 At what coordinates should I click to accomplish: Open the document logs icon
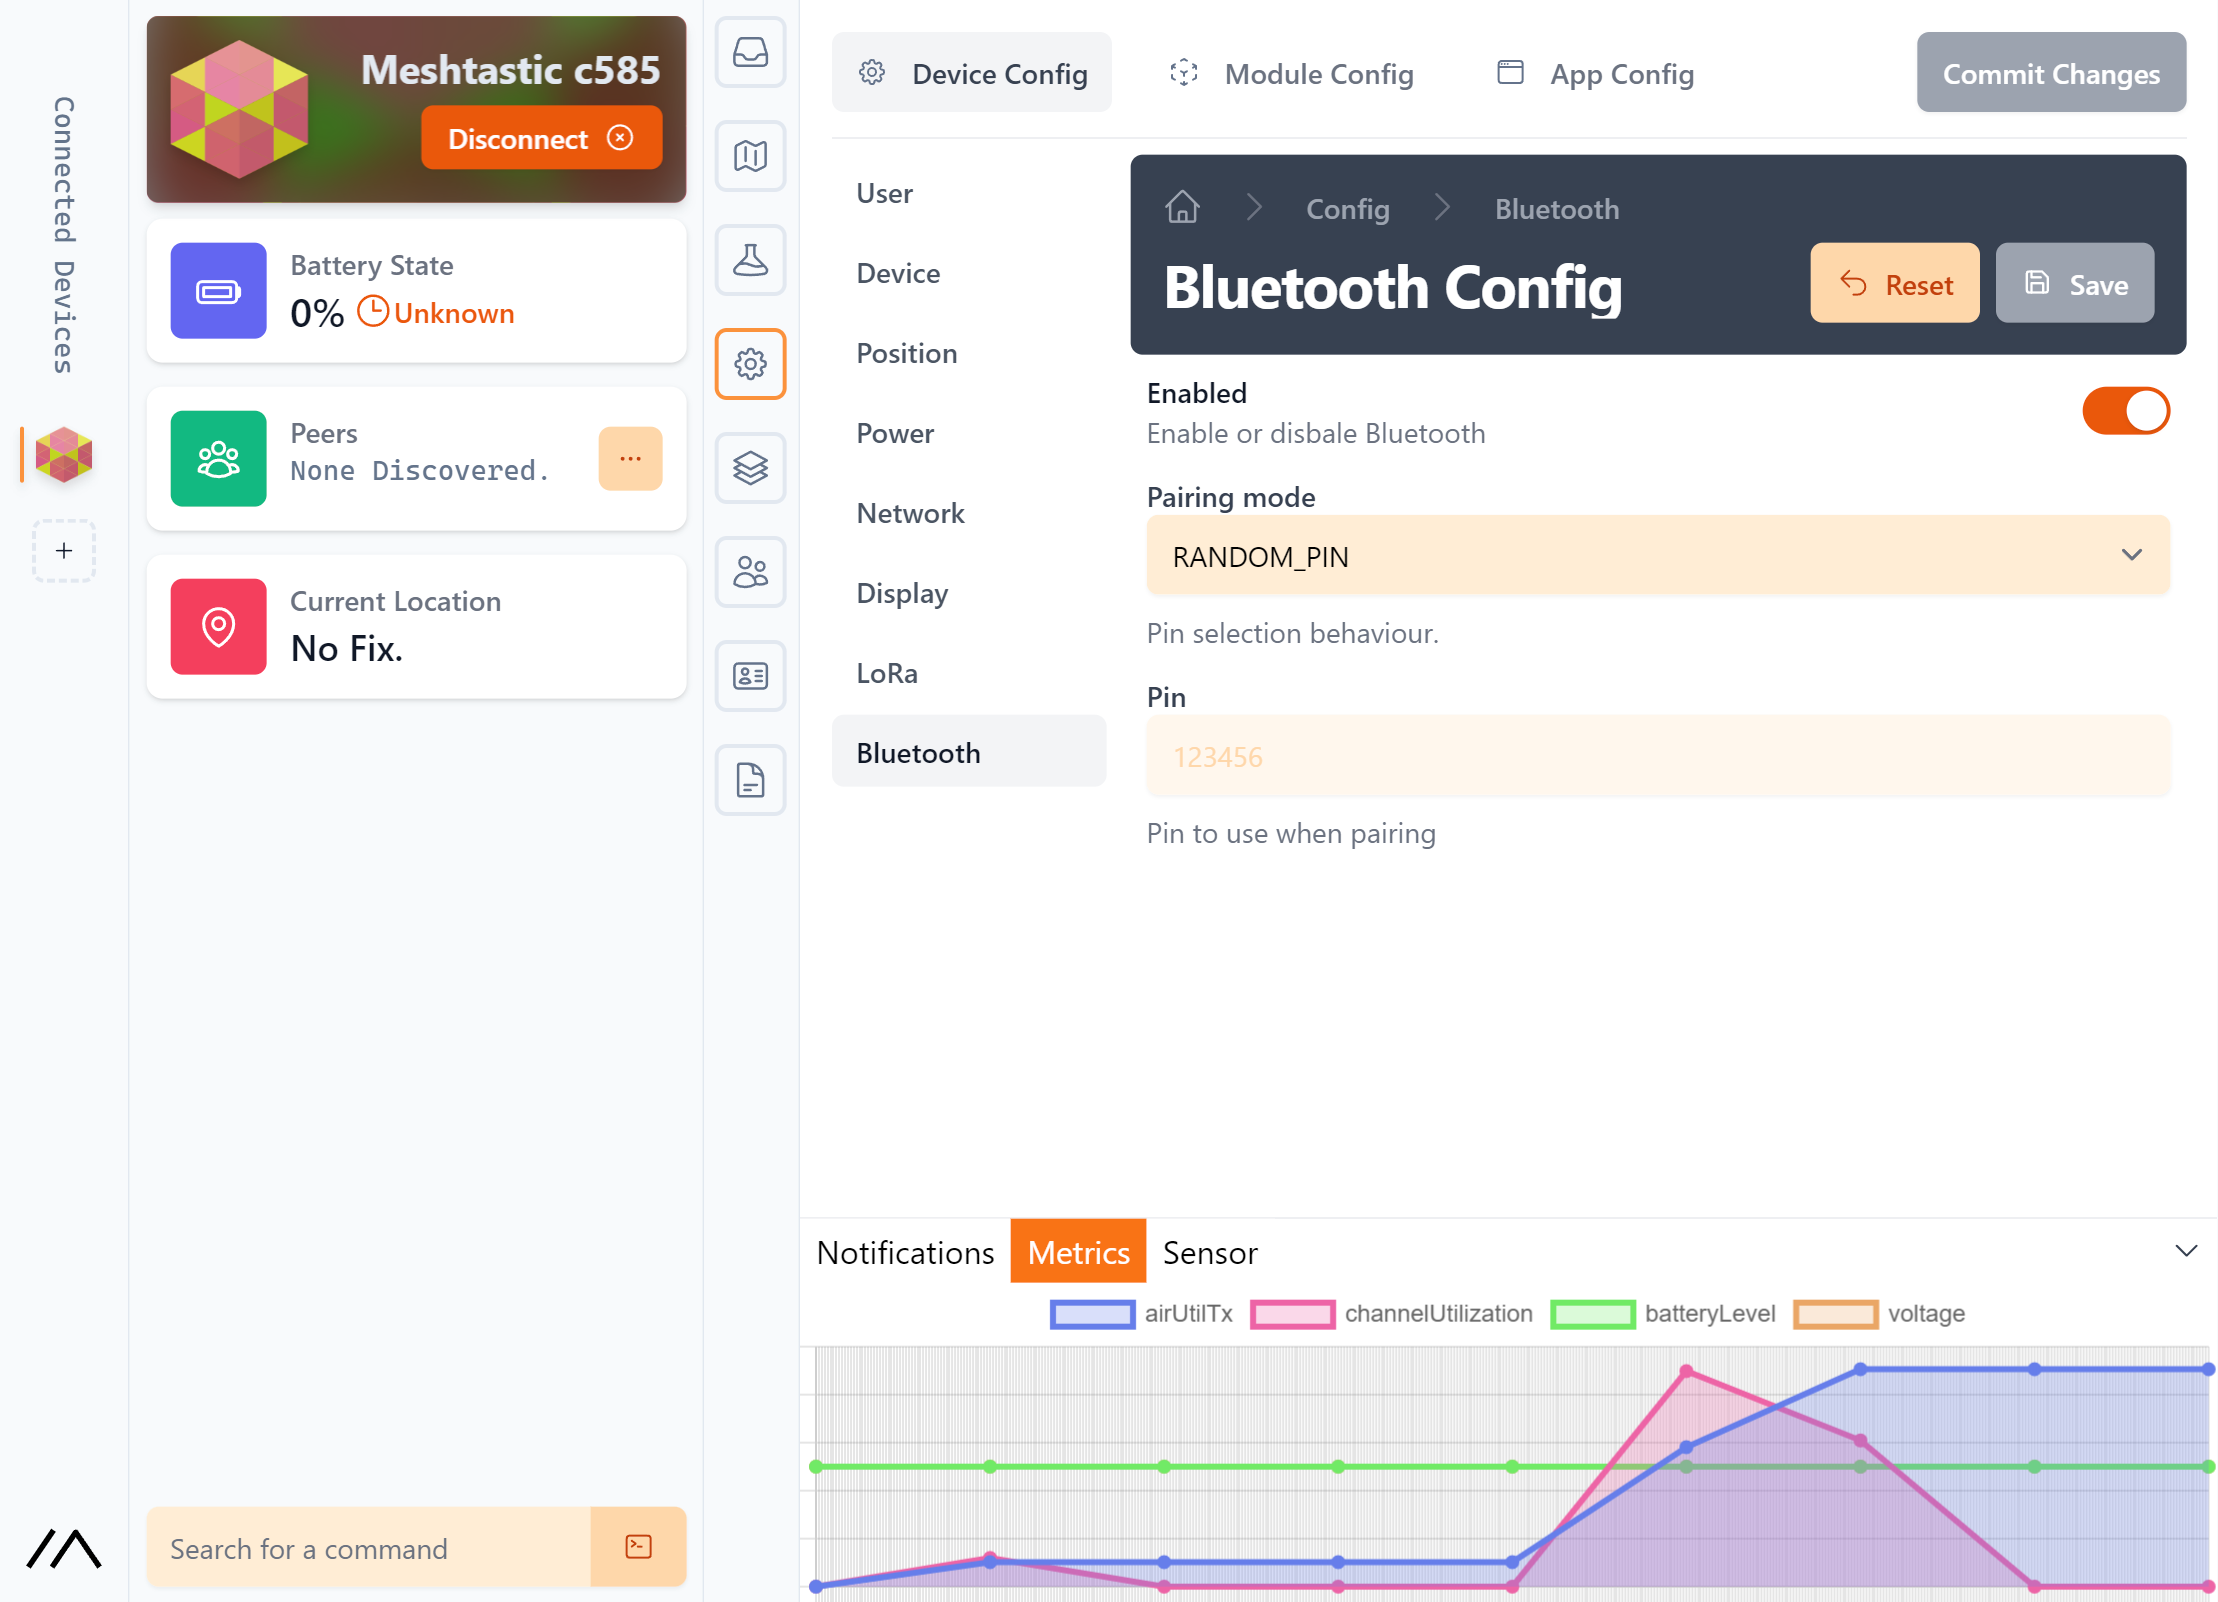tap(750, 780)
